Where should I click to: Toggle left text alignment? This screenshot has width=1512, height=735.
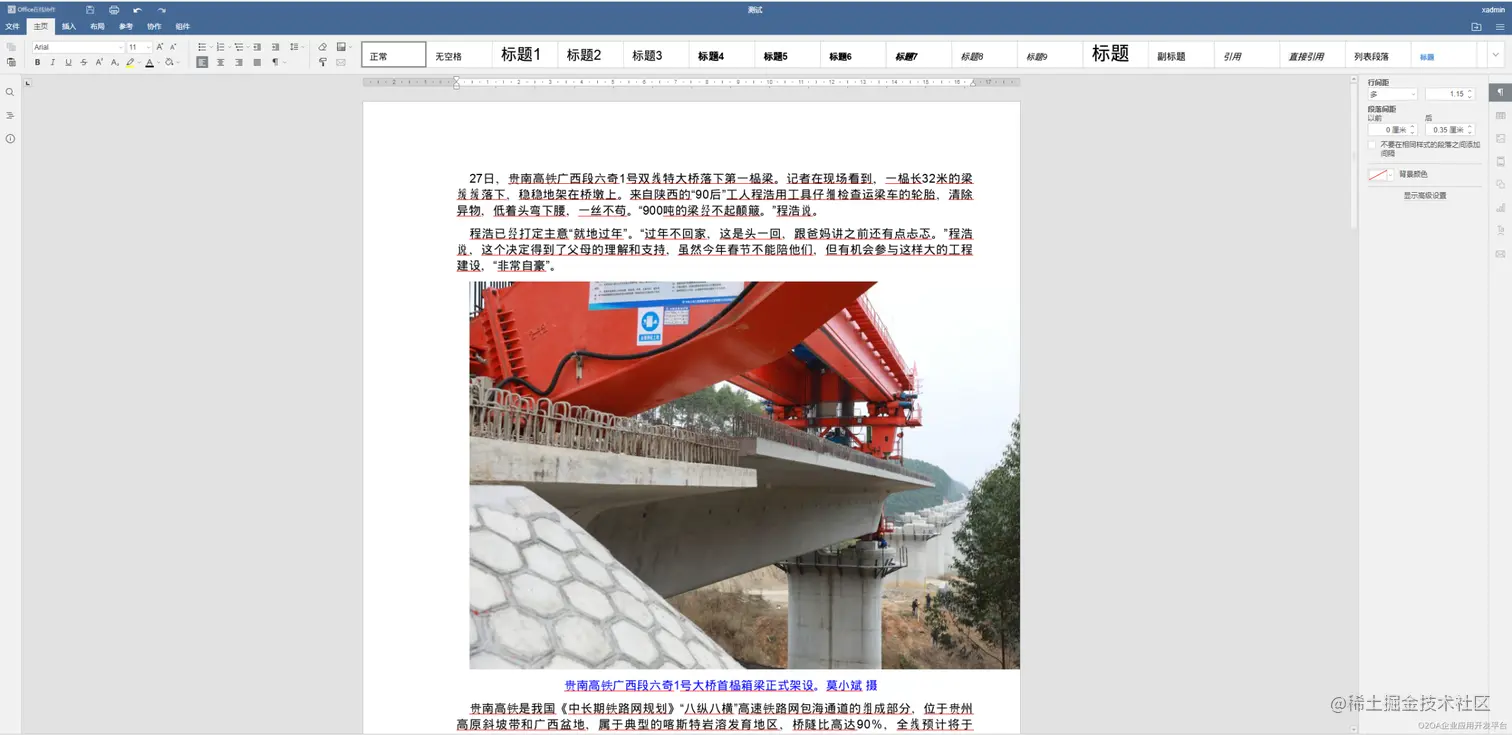tap(203, 62)
